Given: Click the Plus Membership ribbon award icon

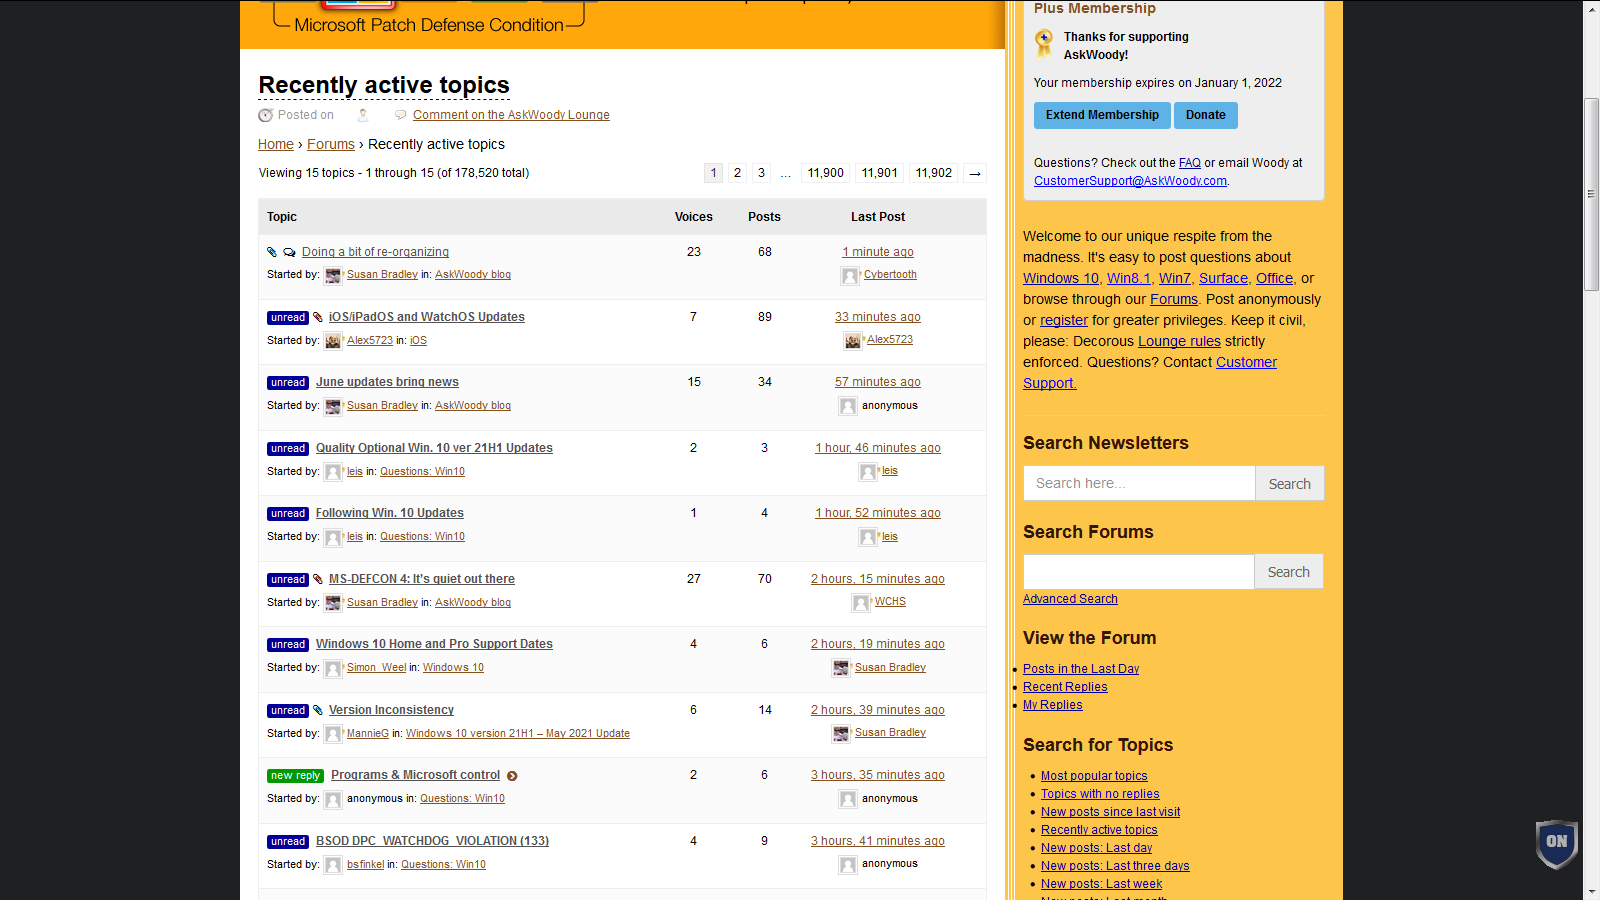Looking at the screenshot, I should 1044,44.
